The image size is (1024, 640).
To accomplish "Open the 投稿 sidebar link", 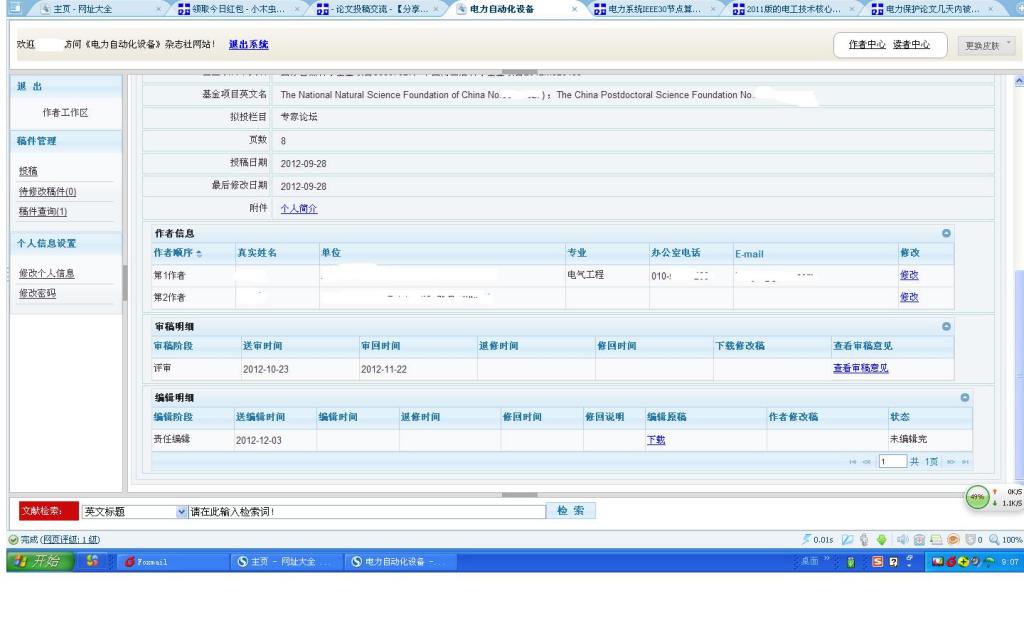I will 28,171.
